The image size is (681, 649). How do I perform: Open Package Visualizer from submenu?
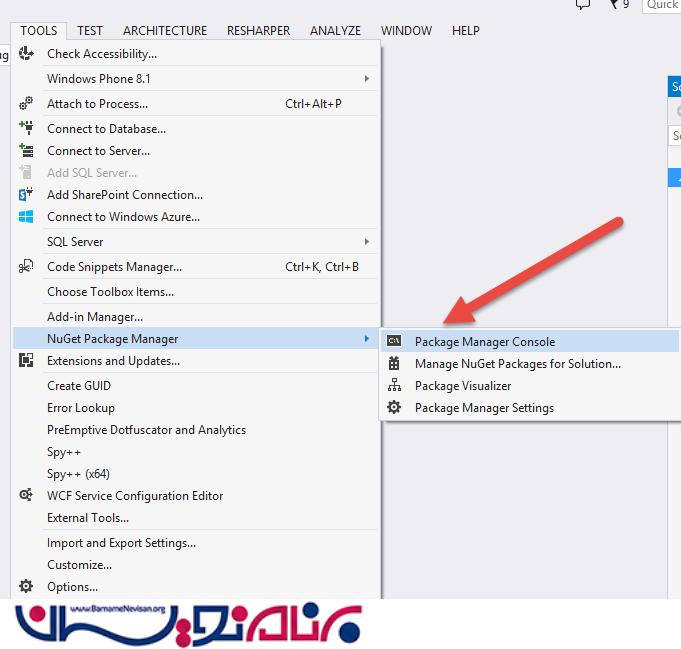[530, 386]
